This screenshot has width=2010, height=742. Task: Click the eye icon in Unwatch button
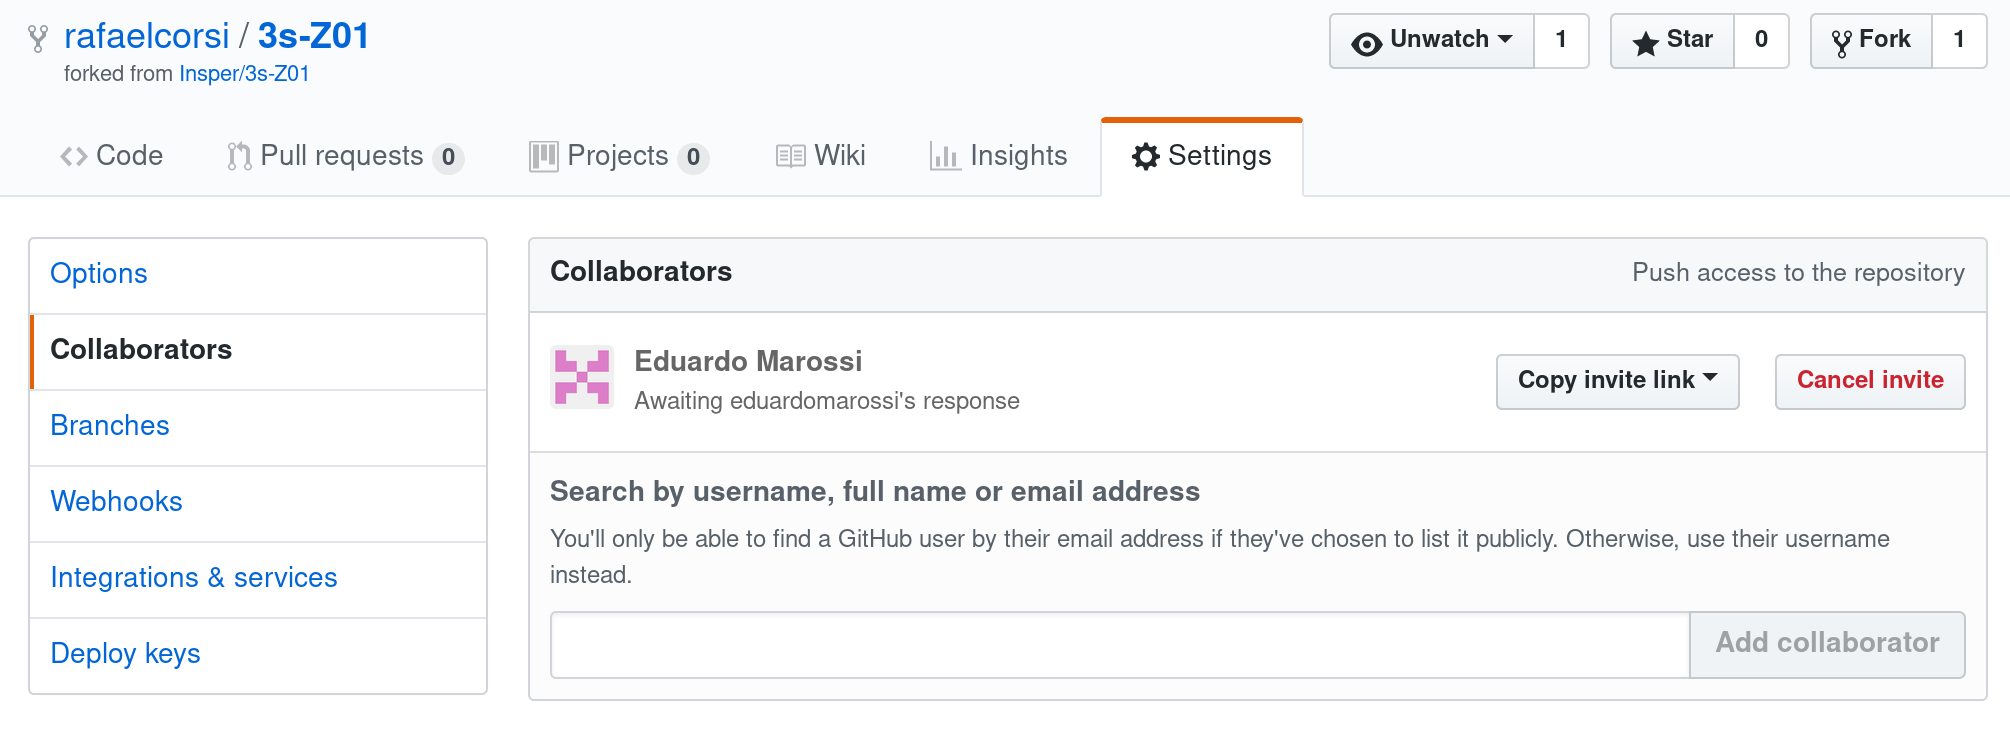click(1366, 43)
